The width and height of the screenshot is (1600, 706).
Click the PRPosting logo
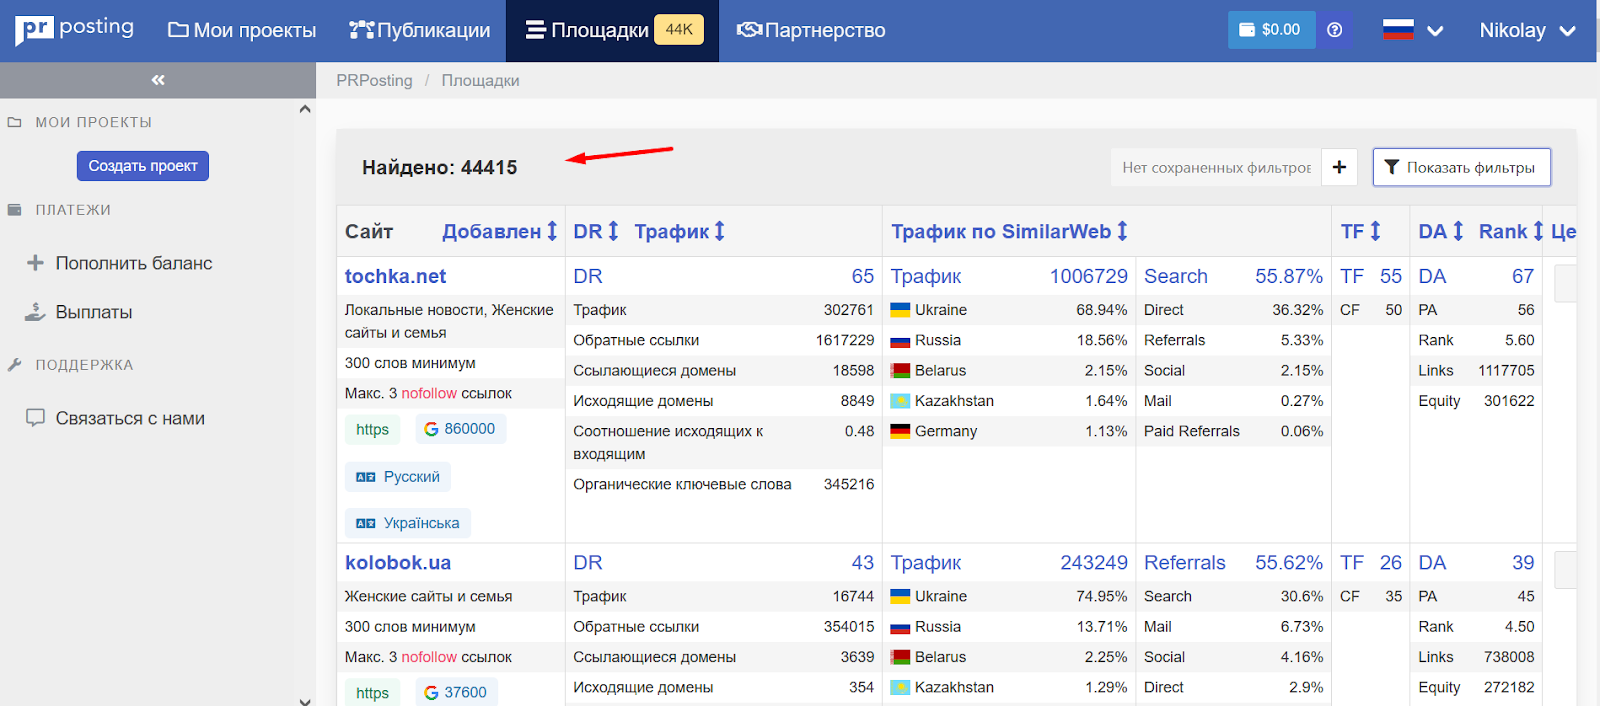[x=75, y=29]
